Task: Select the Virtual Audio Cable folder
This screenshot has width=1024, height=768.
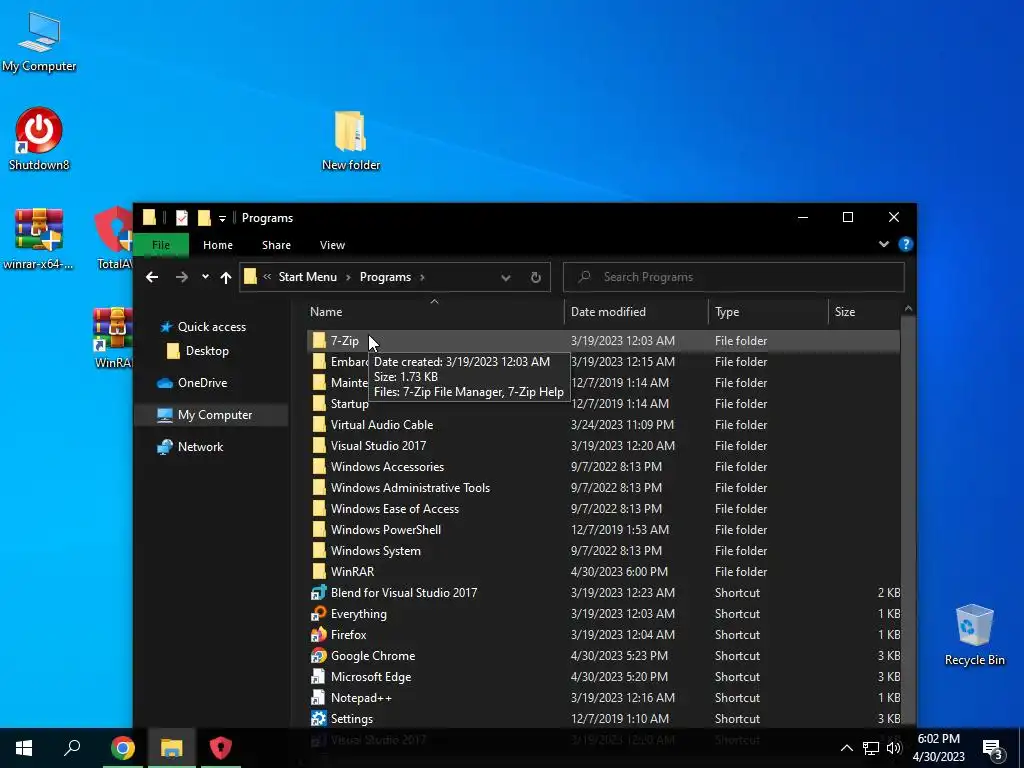Action: click(x=603, y=424)
